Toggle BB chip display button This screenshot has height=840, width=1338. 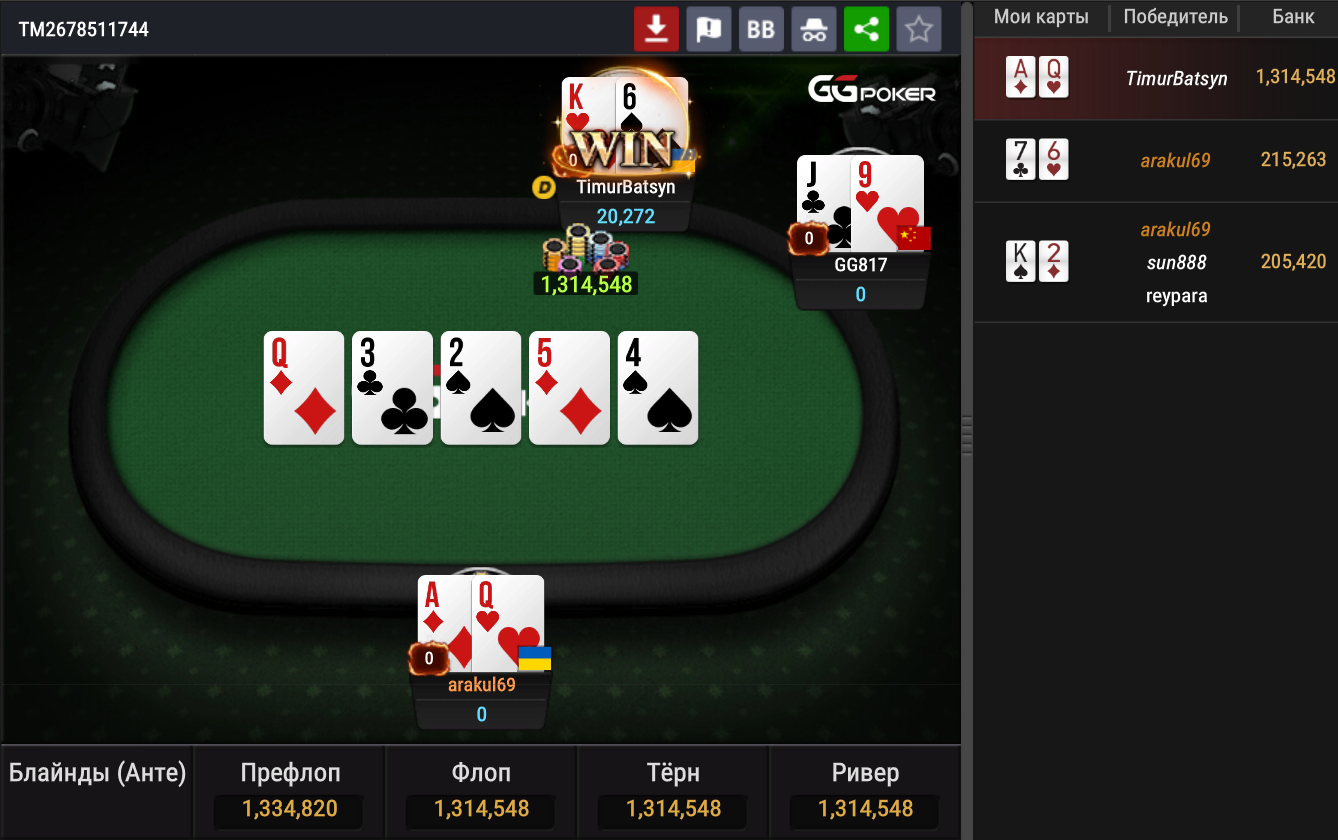click(761, 29)
